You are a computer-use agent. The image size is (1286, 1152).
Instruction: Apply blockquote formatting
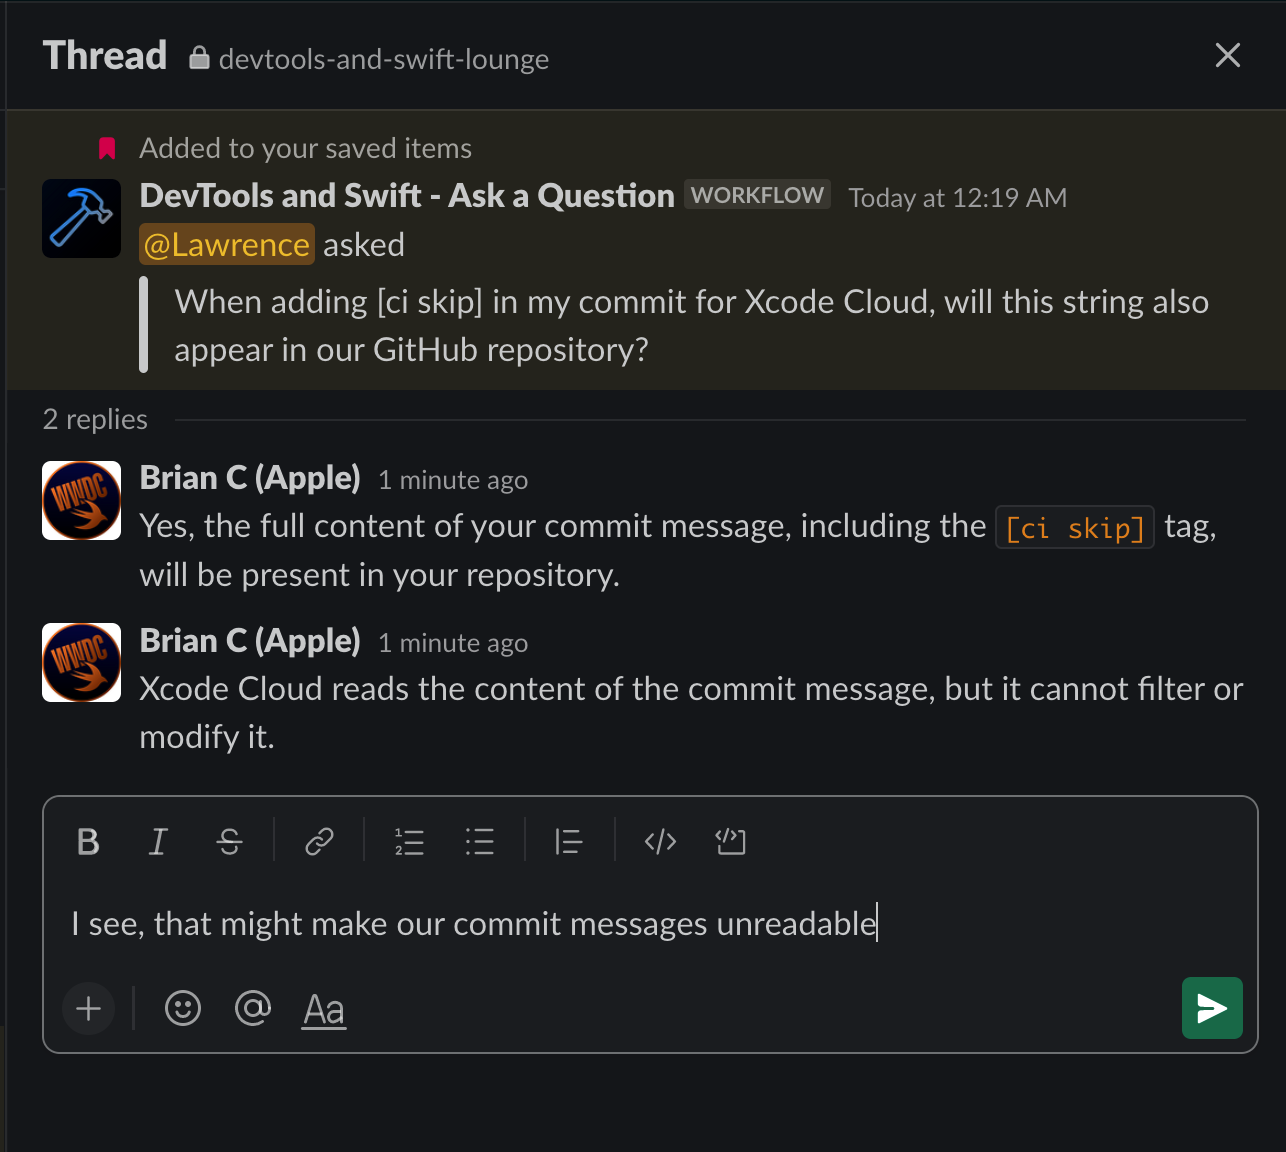pyautogui.click(x=569, y=842)
